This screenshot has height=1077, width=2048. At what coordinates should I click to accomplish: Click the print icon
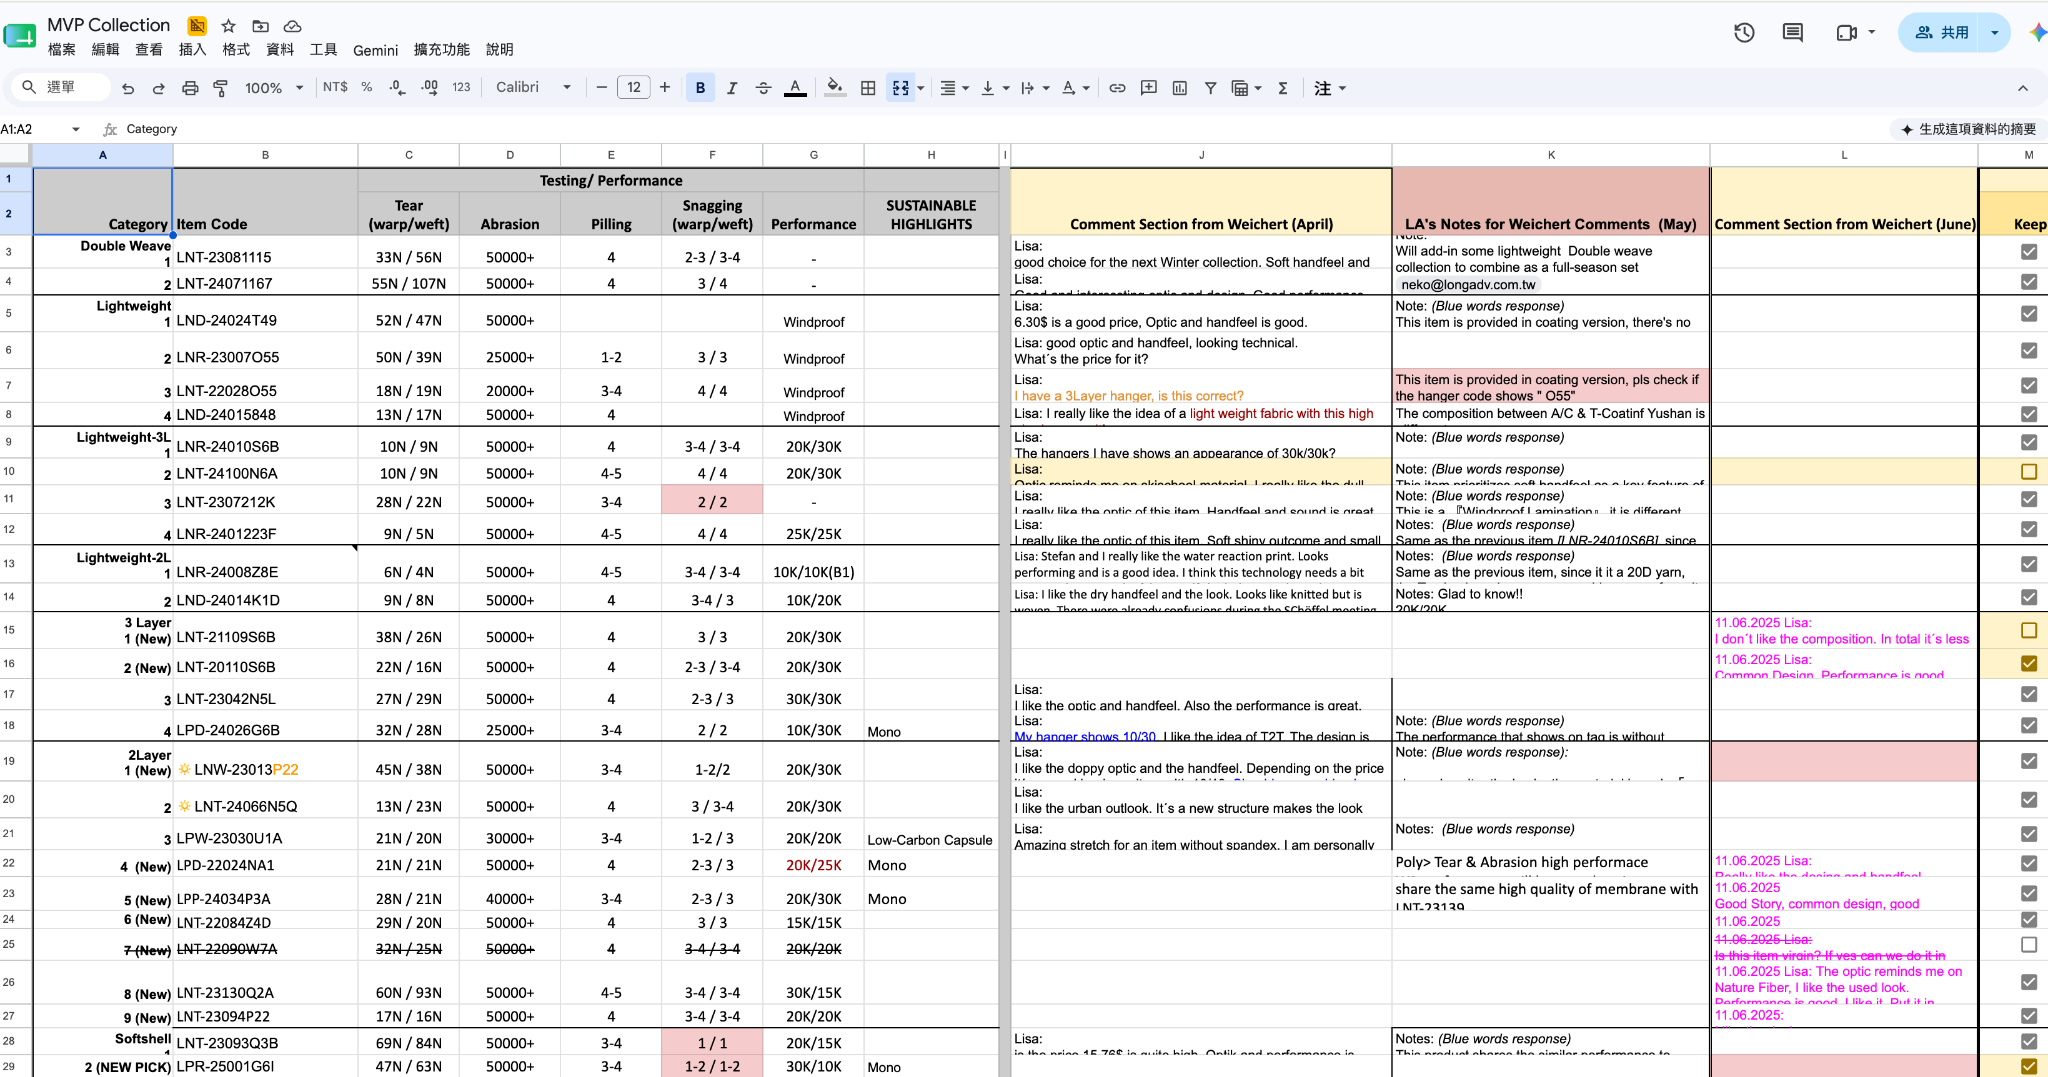tap(190, 88)
